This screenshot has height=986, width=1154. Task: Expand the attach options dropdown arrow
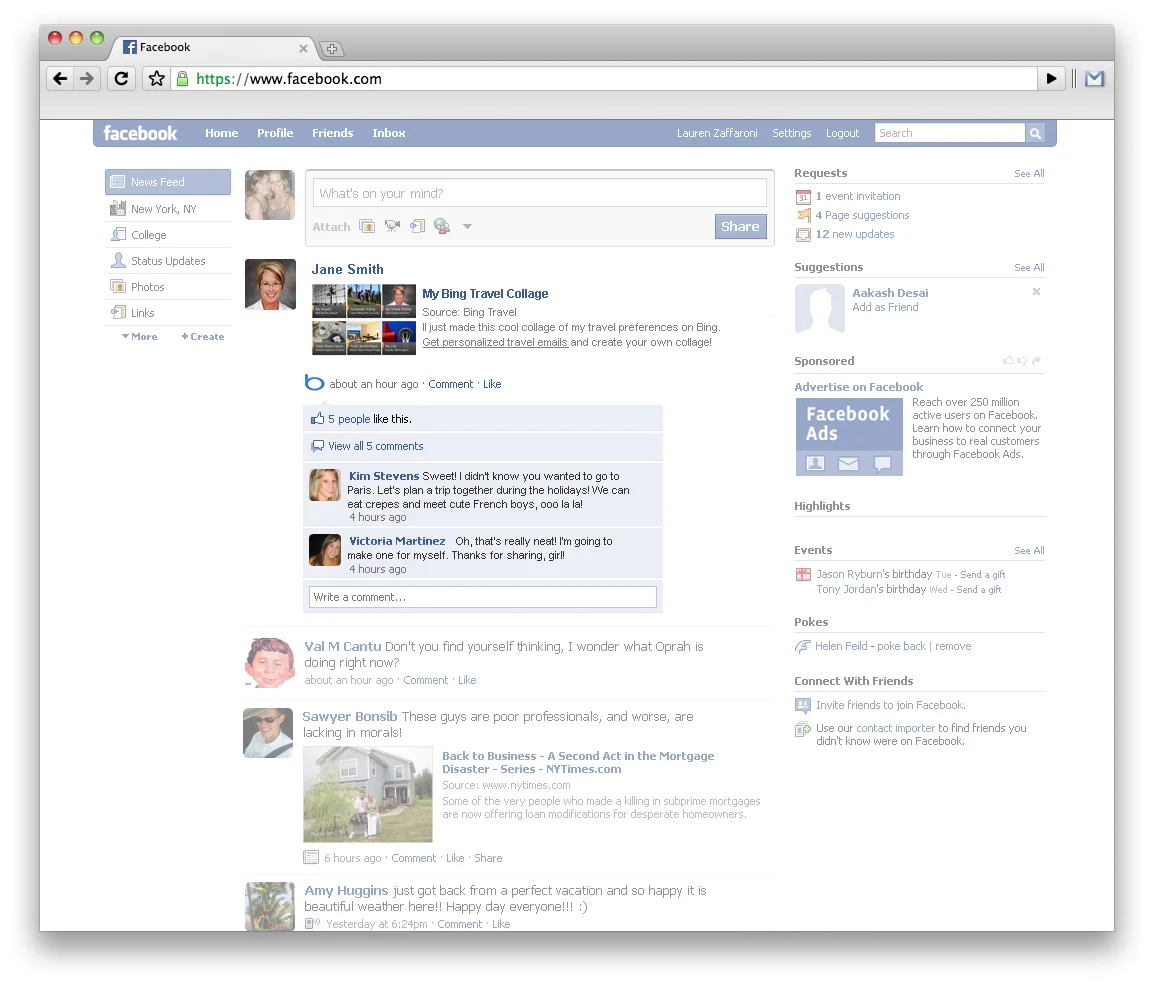click(467, 227)
